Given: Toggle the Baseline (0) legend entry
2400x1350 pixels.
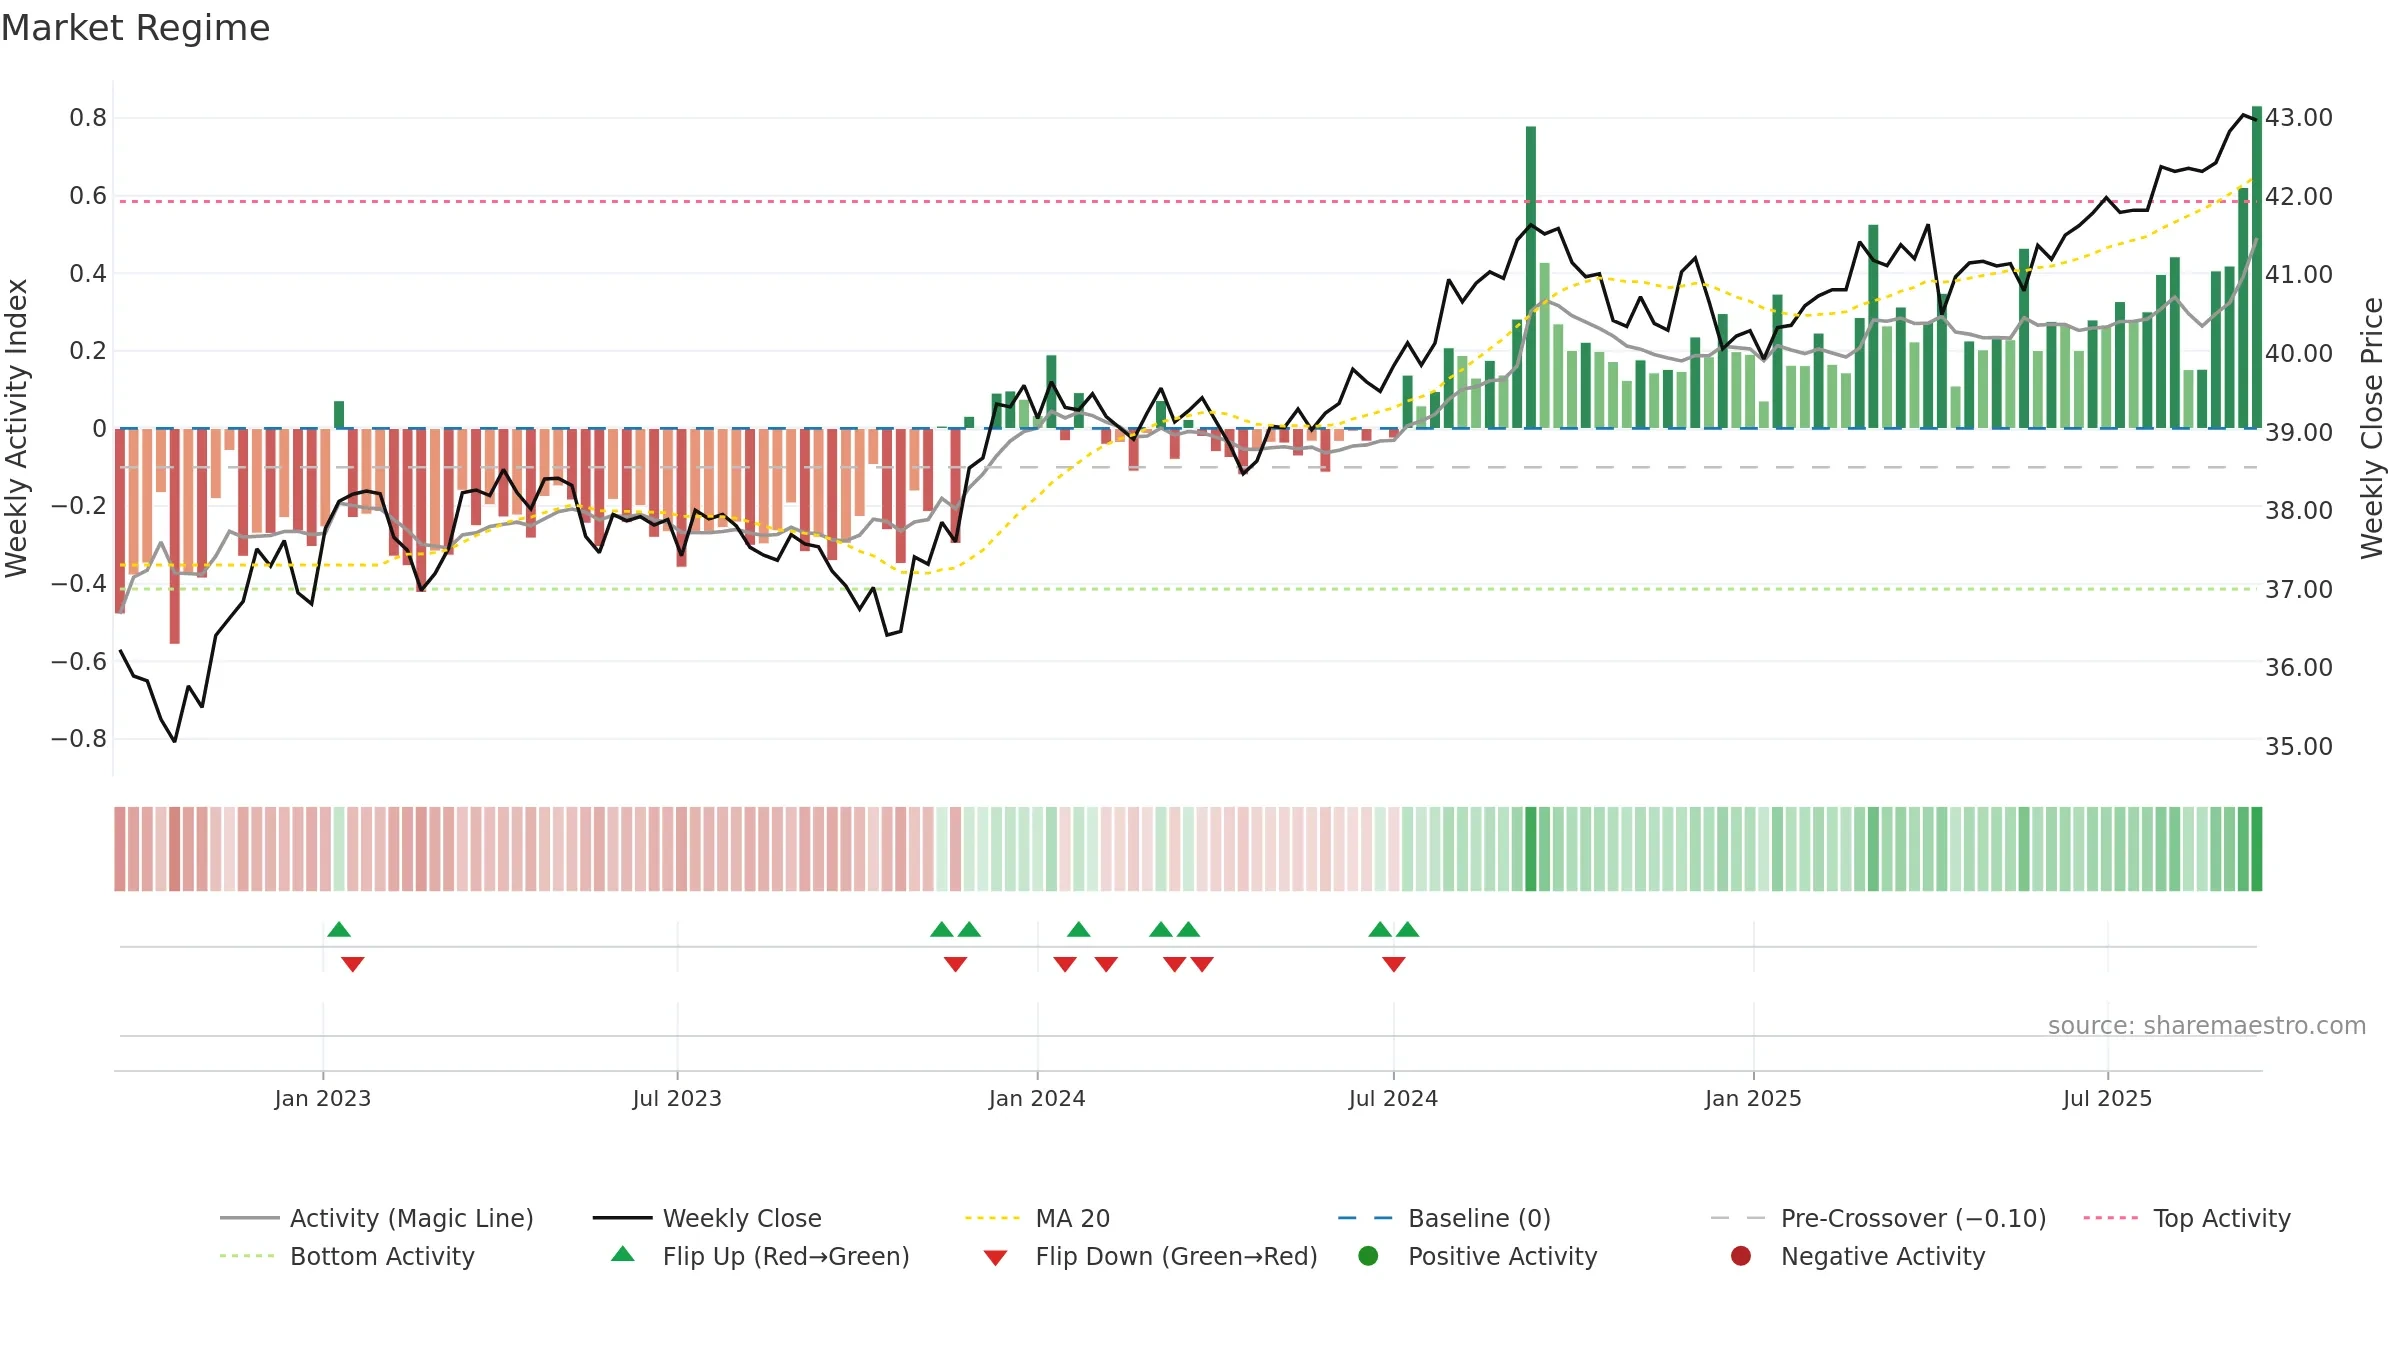Looking at the screenshot, I should coord(1444,1218).
